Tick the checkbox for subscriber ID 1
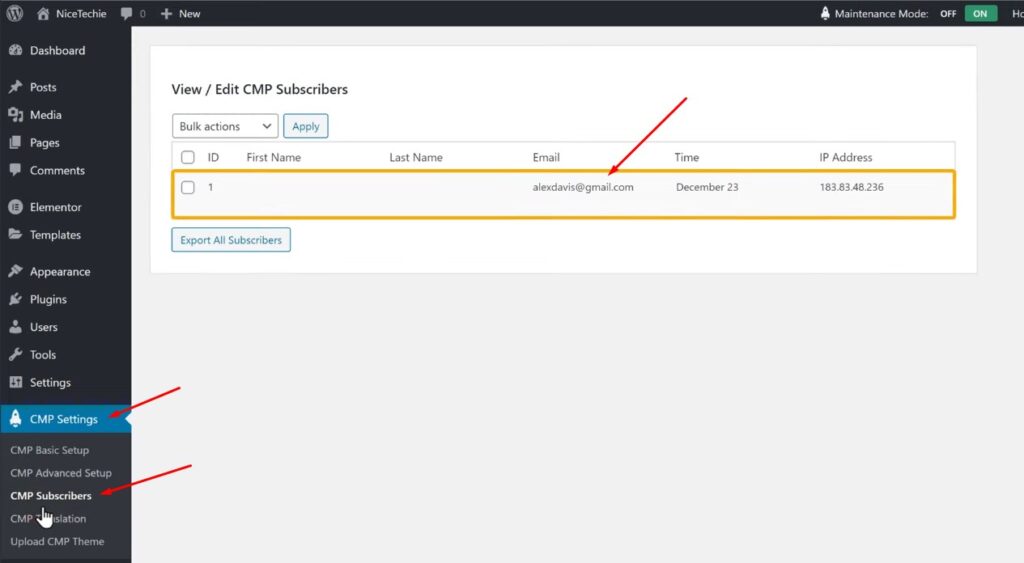 [x=188, y=187]
